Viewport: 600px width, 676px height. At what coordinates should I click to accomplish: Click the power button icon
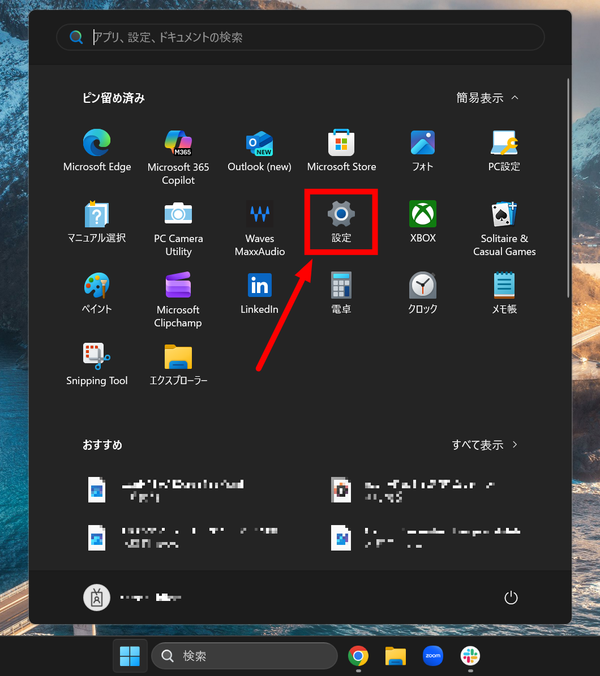click(511, 598)
